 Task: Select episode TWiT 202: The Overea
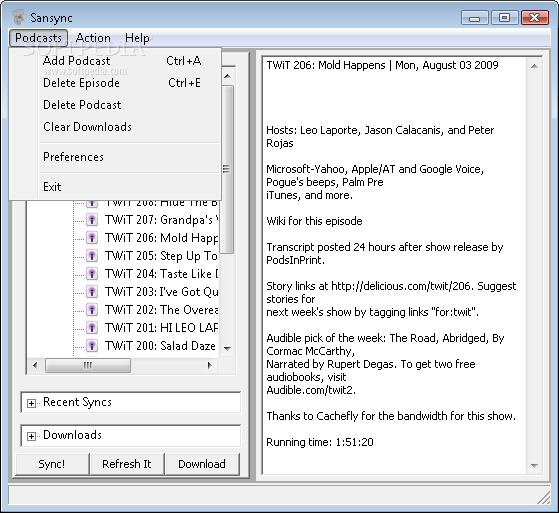pos(161,309)
